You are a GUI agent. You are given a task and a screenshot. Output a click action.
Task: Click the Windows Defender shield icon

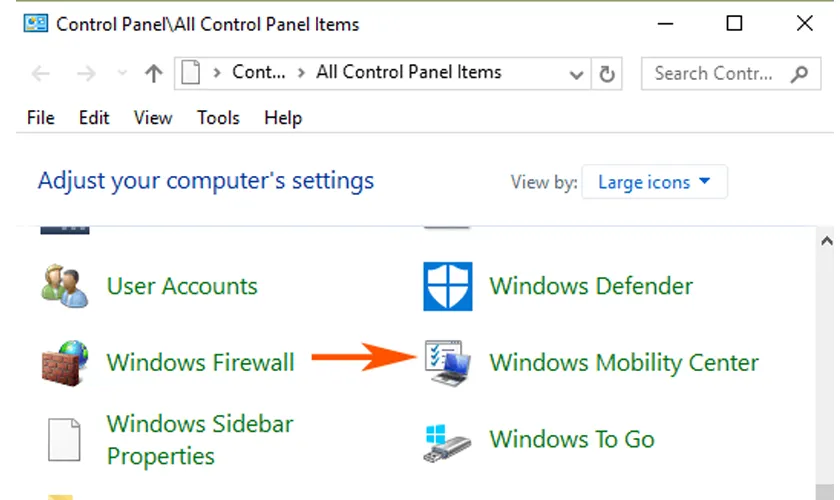click(447, 286)
